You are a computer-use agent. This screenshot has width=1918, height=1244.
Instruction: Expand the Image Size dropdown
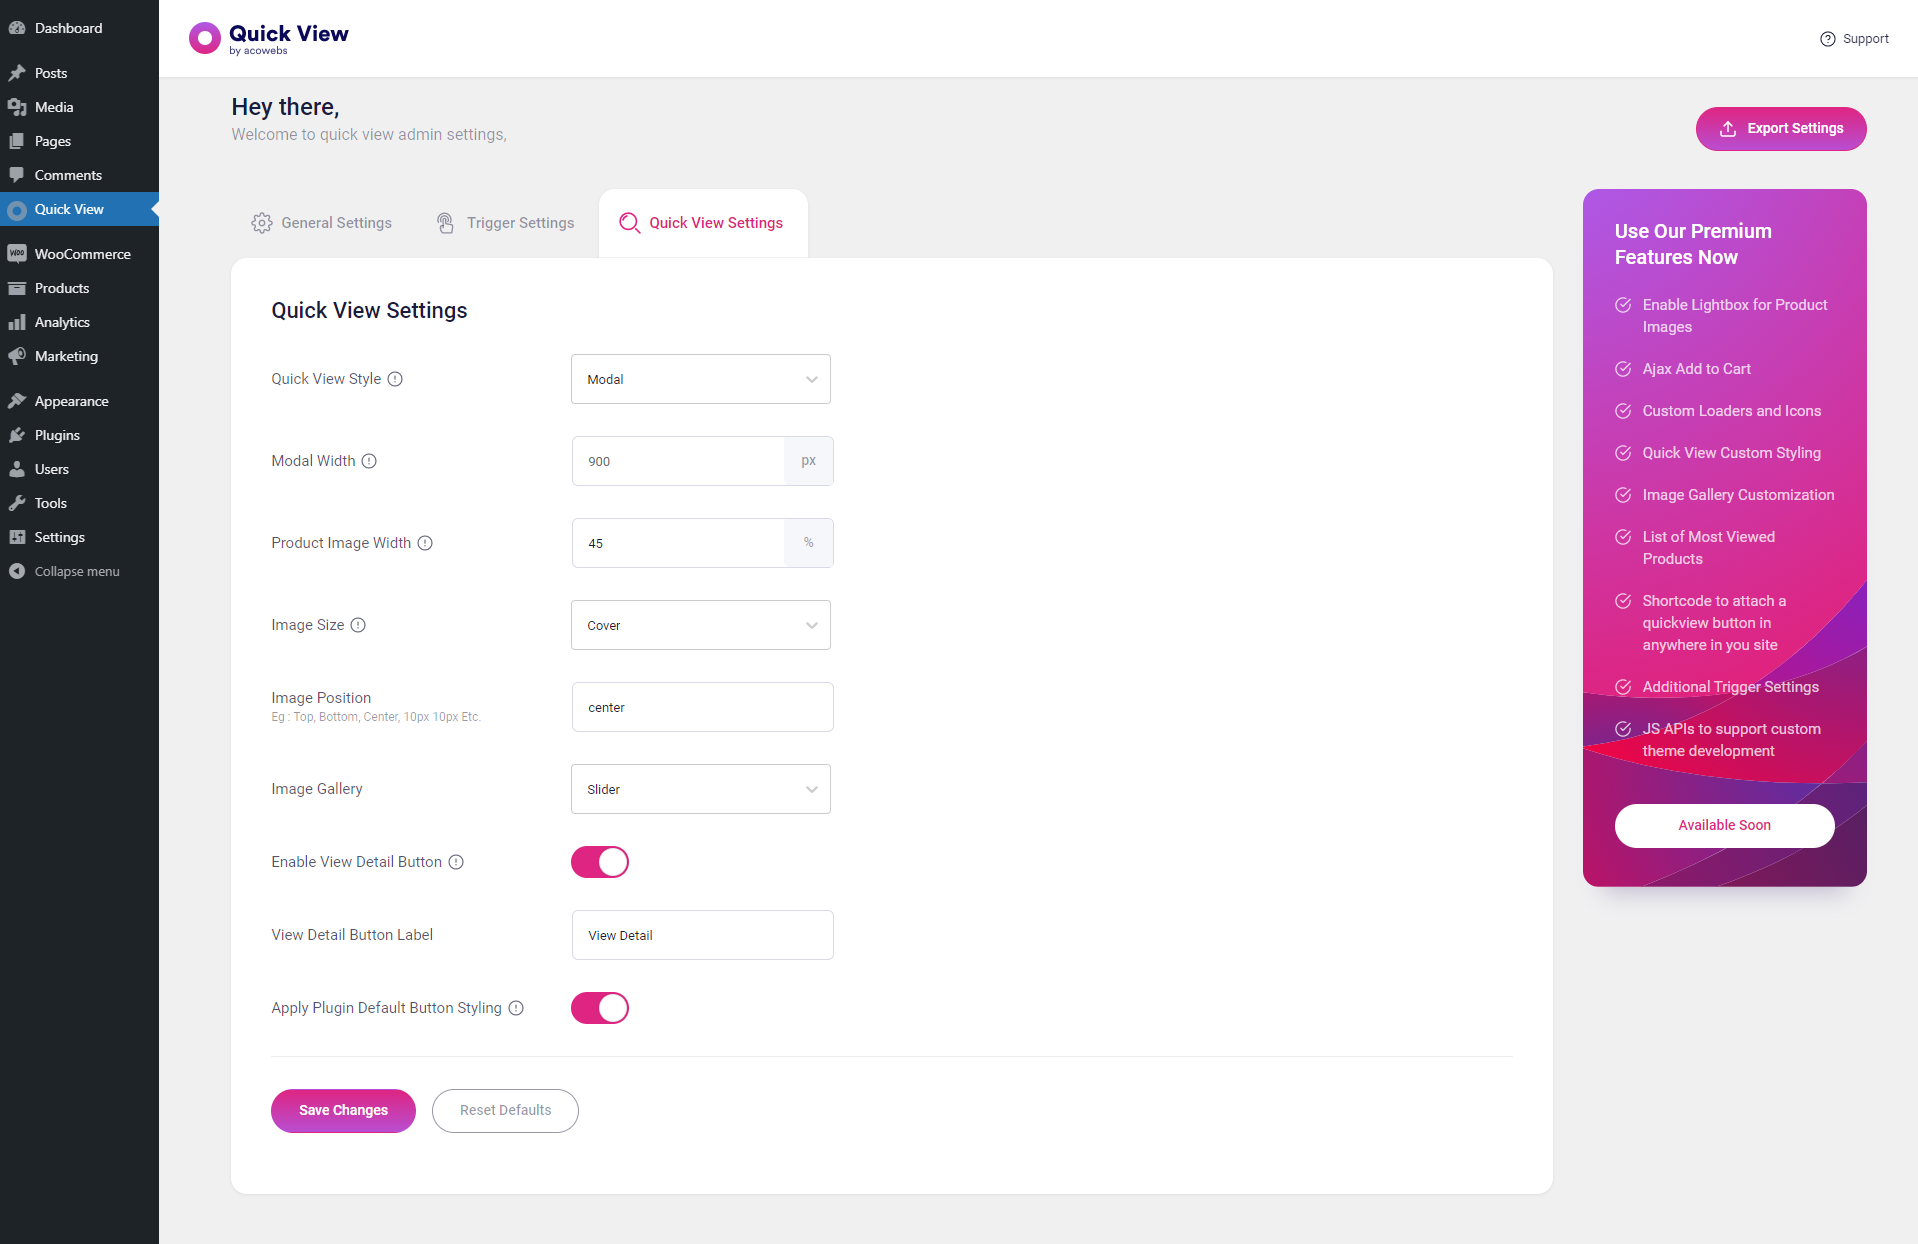700,625
